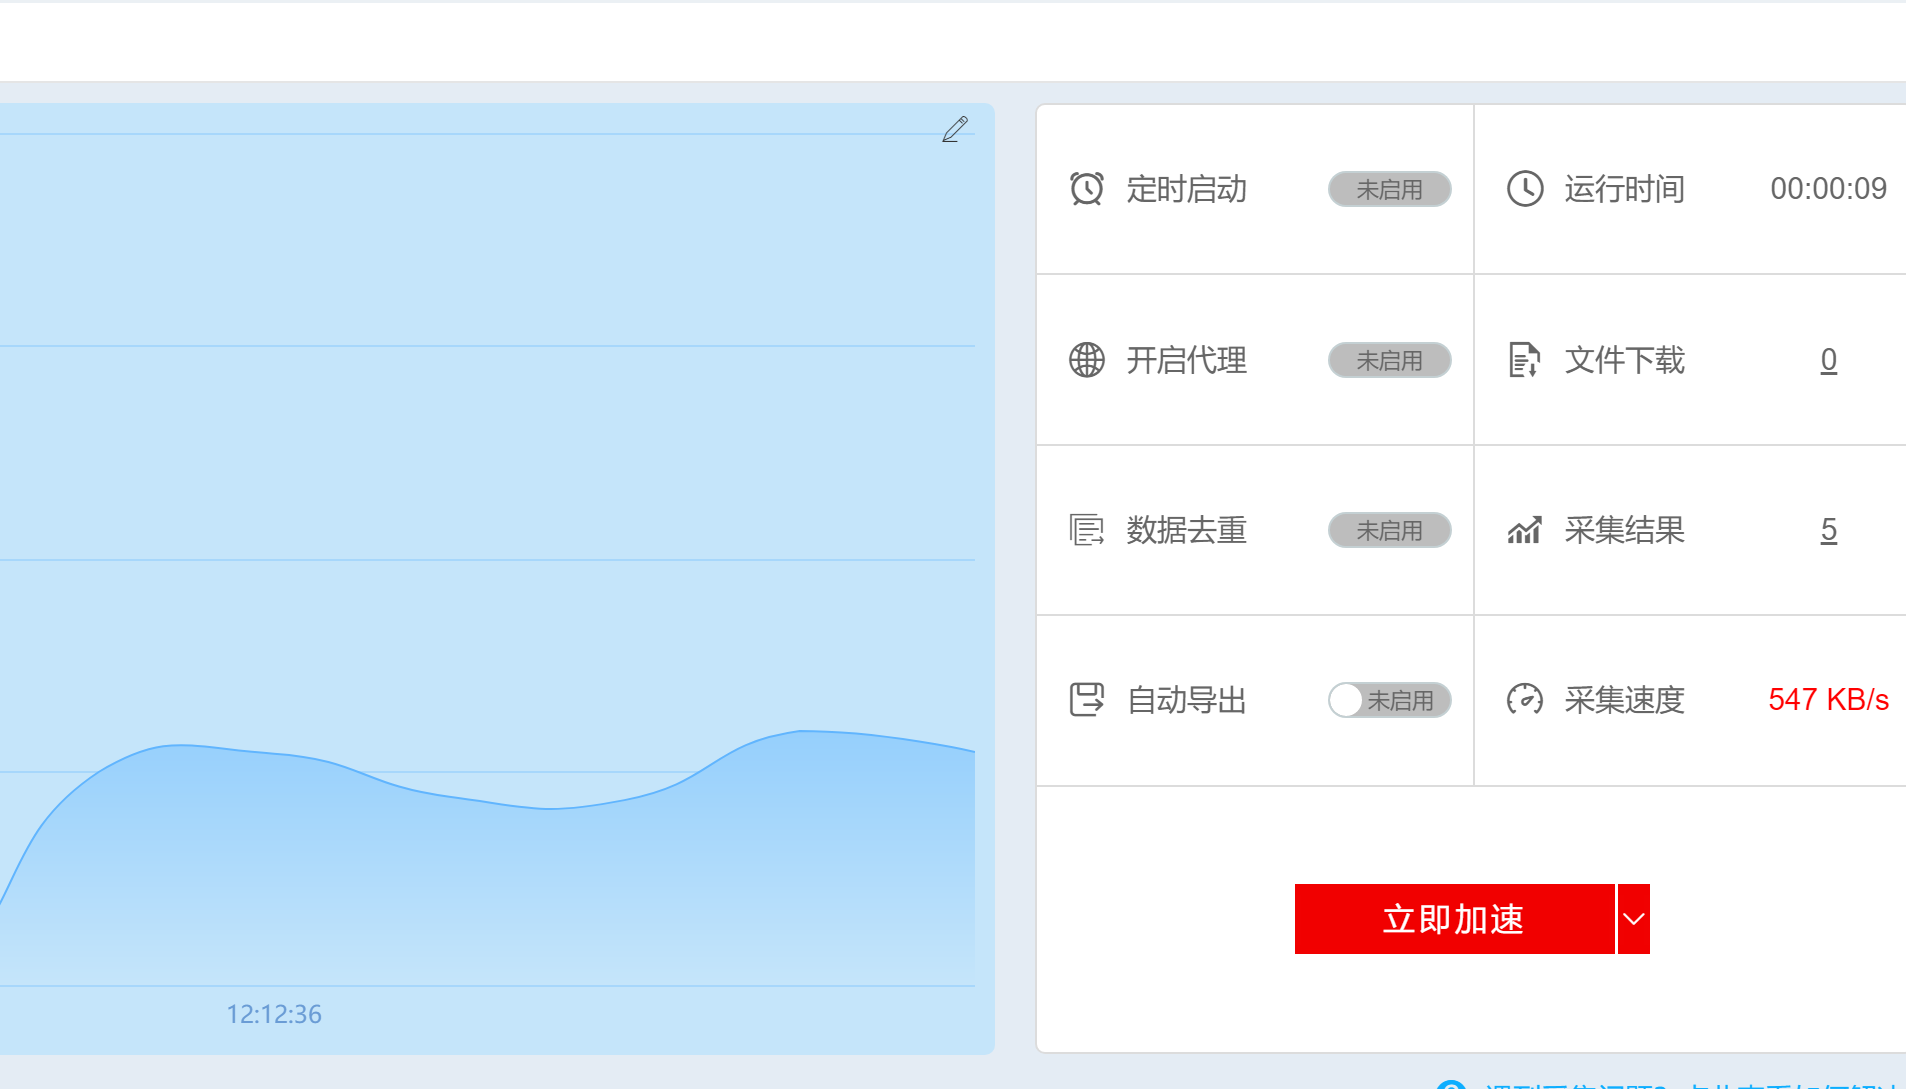Click the speedometer icon beside 采集速度
Viewport: 1906px width, 1089px height.
point(1525,699)
